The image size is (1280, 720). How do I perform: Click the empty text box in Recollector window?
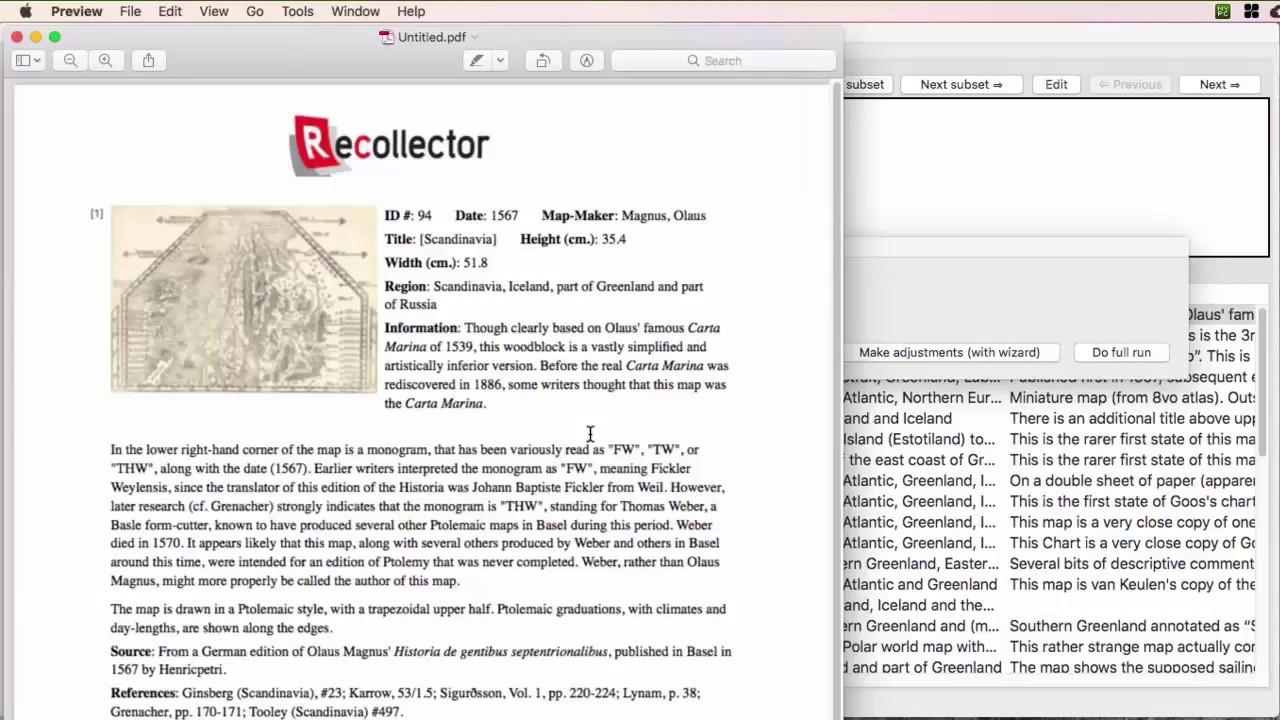1056,177
